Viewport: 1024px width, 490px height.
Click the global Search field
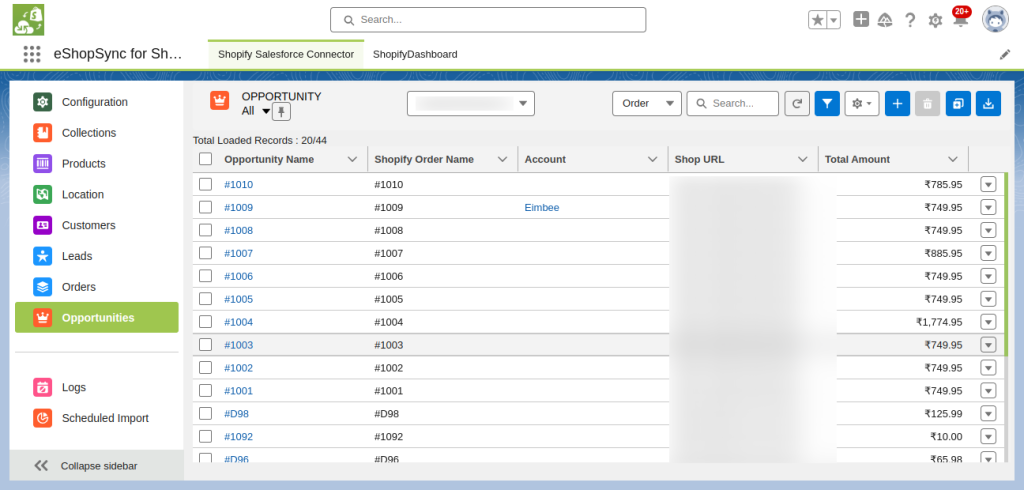[x=488, y=20]
